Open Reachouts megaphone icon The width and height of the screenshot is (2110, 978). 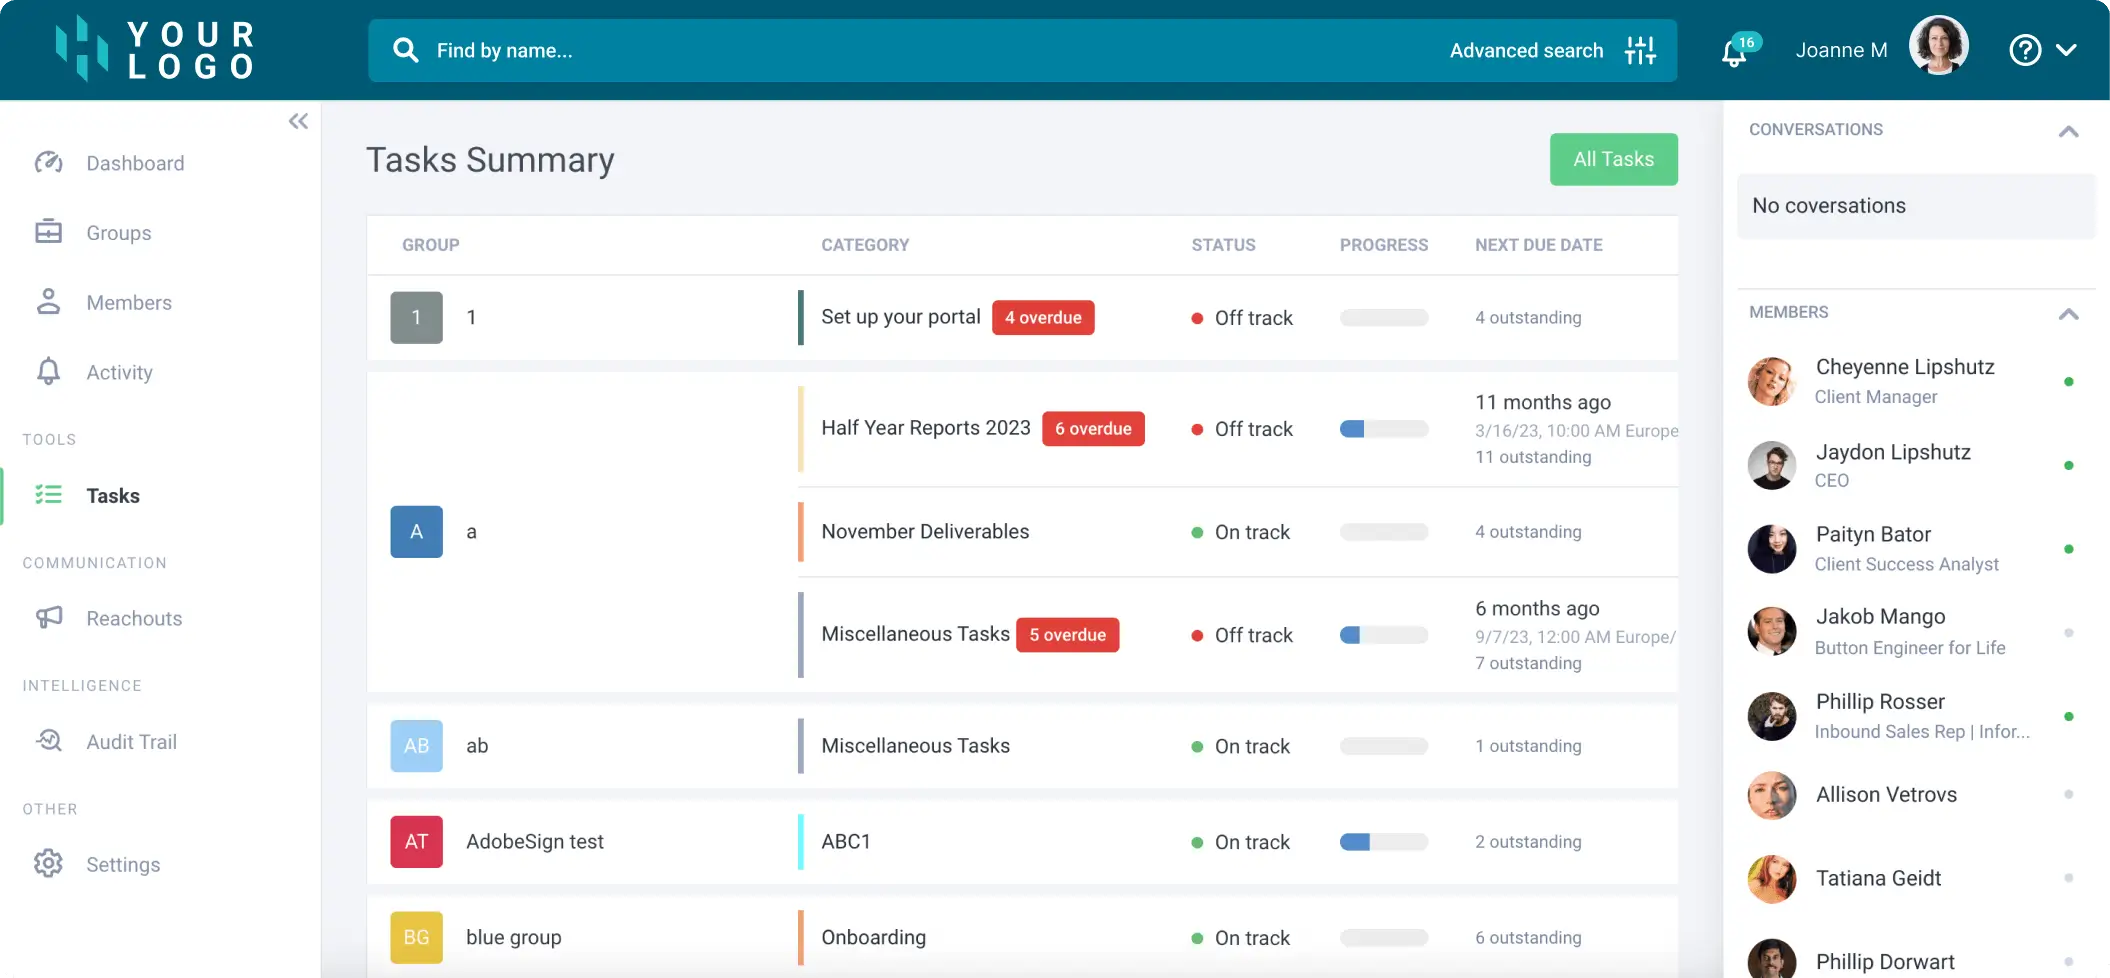pos(49,618)
